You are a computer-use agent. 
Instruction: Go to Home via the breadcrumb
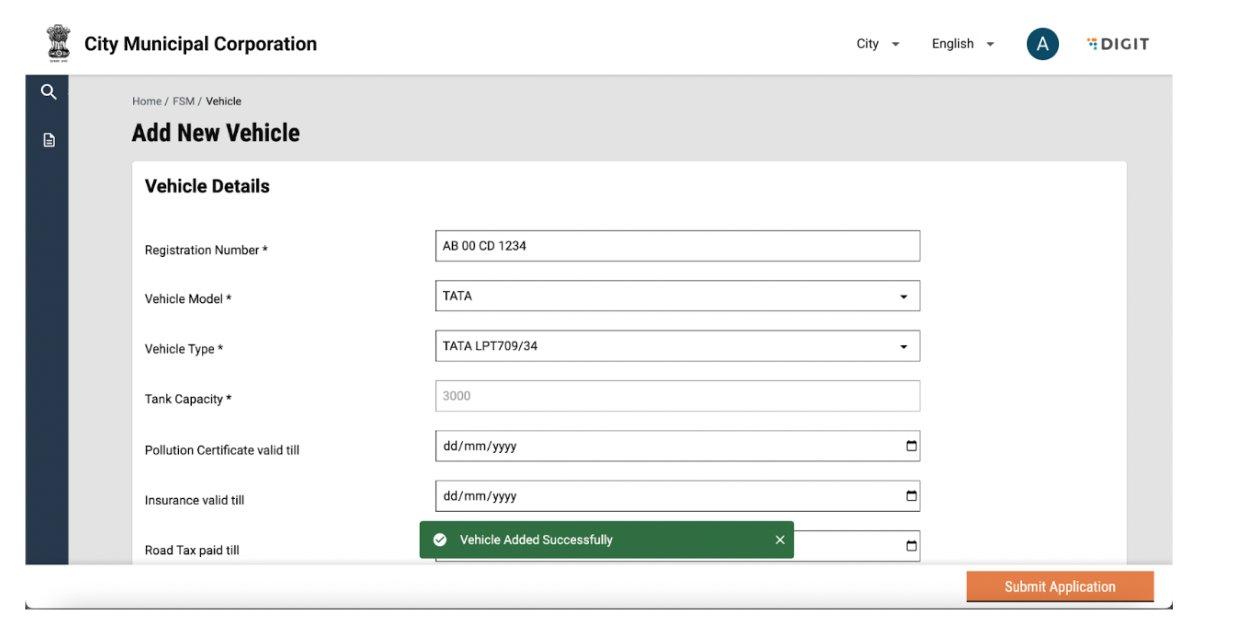(146, 101)
